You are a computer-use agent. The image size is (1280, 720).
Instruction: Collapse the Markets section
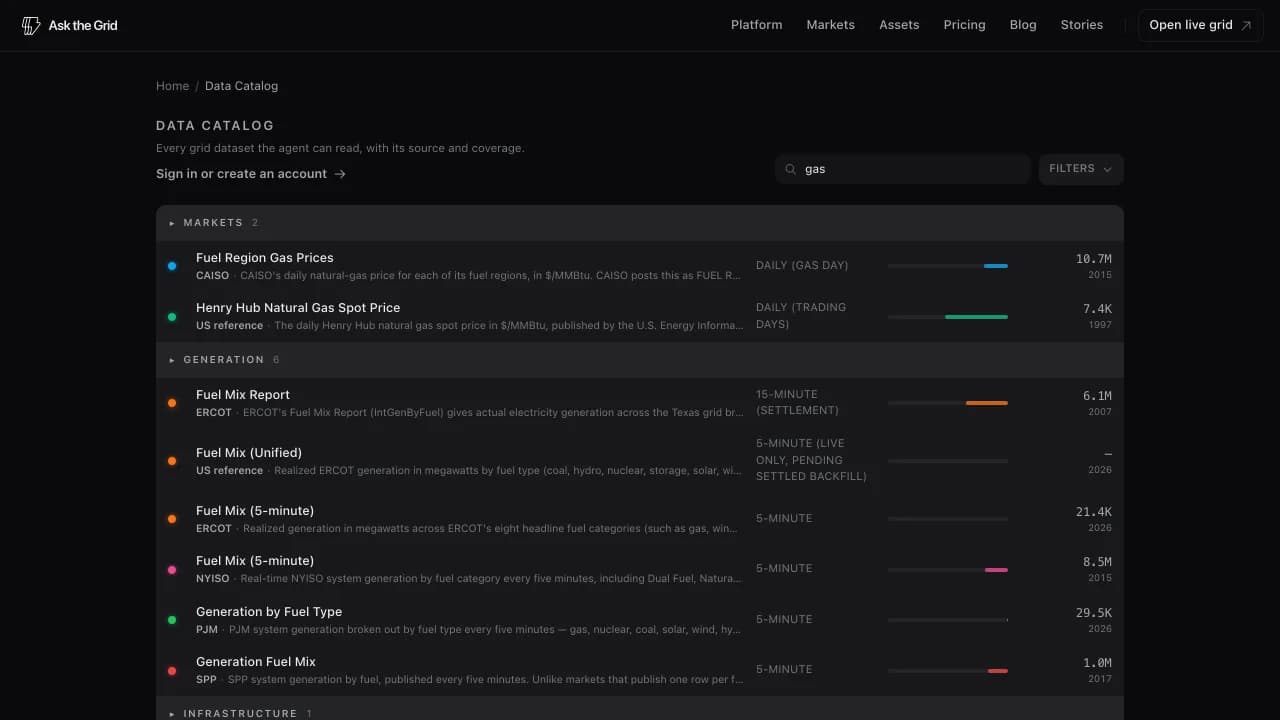pyautogui.click(x=640, y=223)
